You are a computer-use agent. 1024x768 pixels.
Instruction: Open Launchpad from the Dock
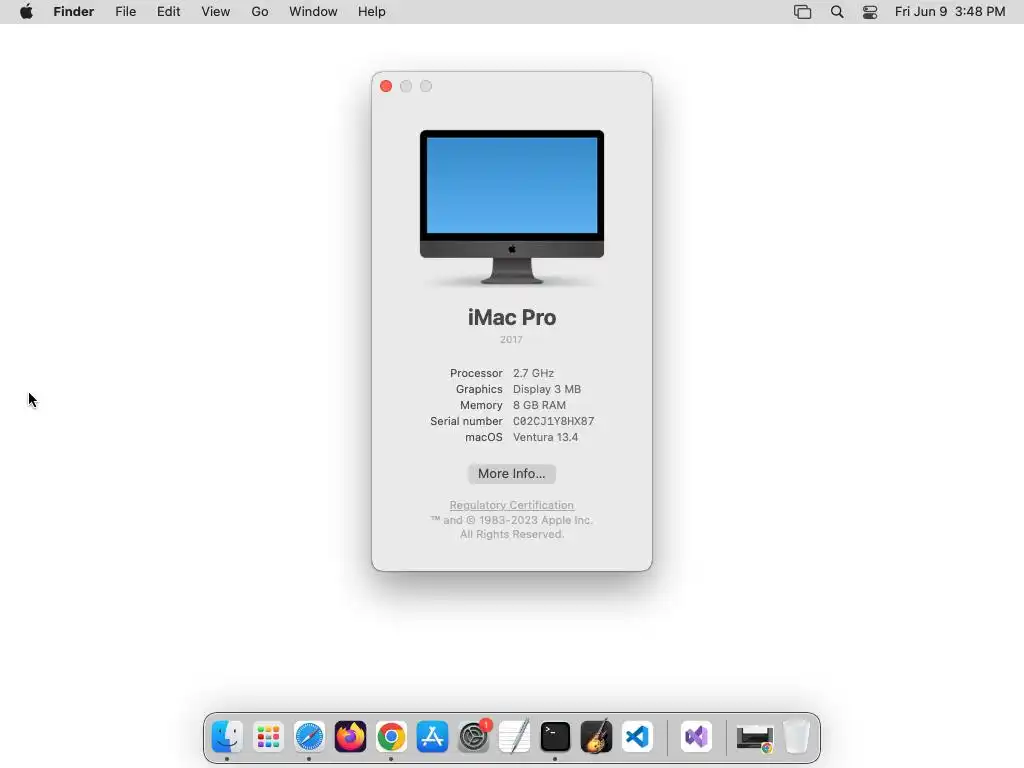click(268, 737)
